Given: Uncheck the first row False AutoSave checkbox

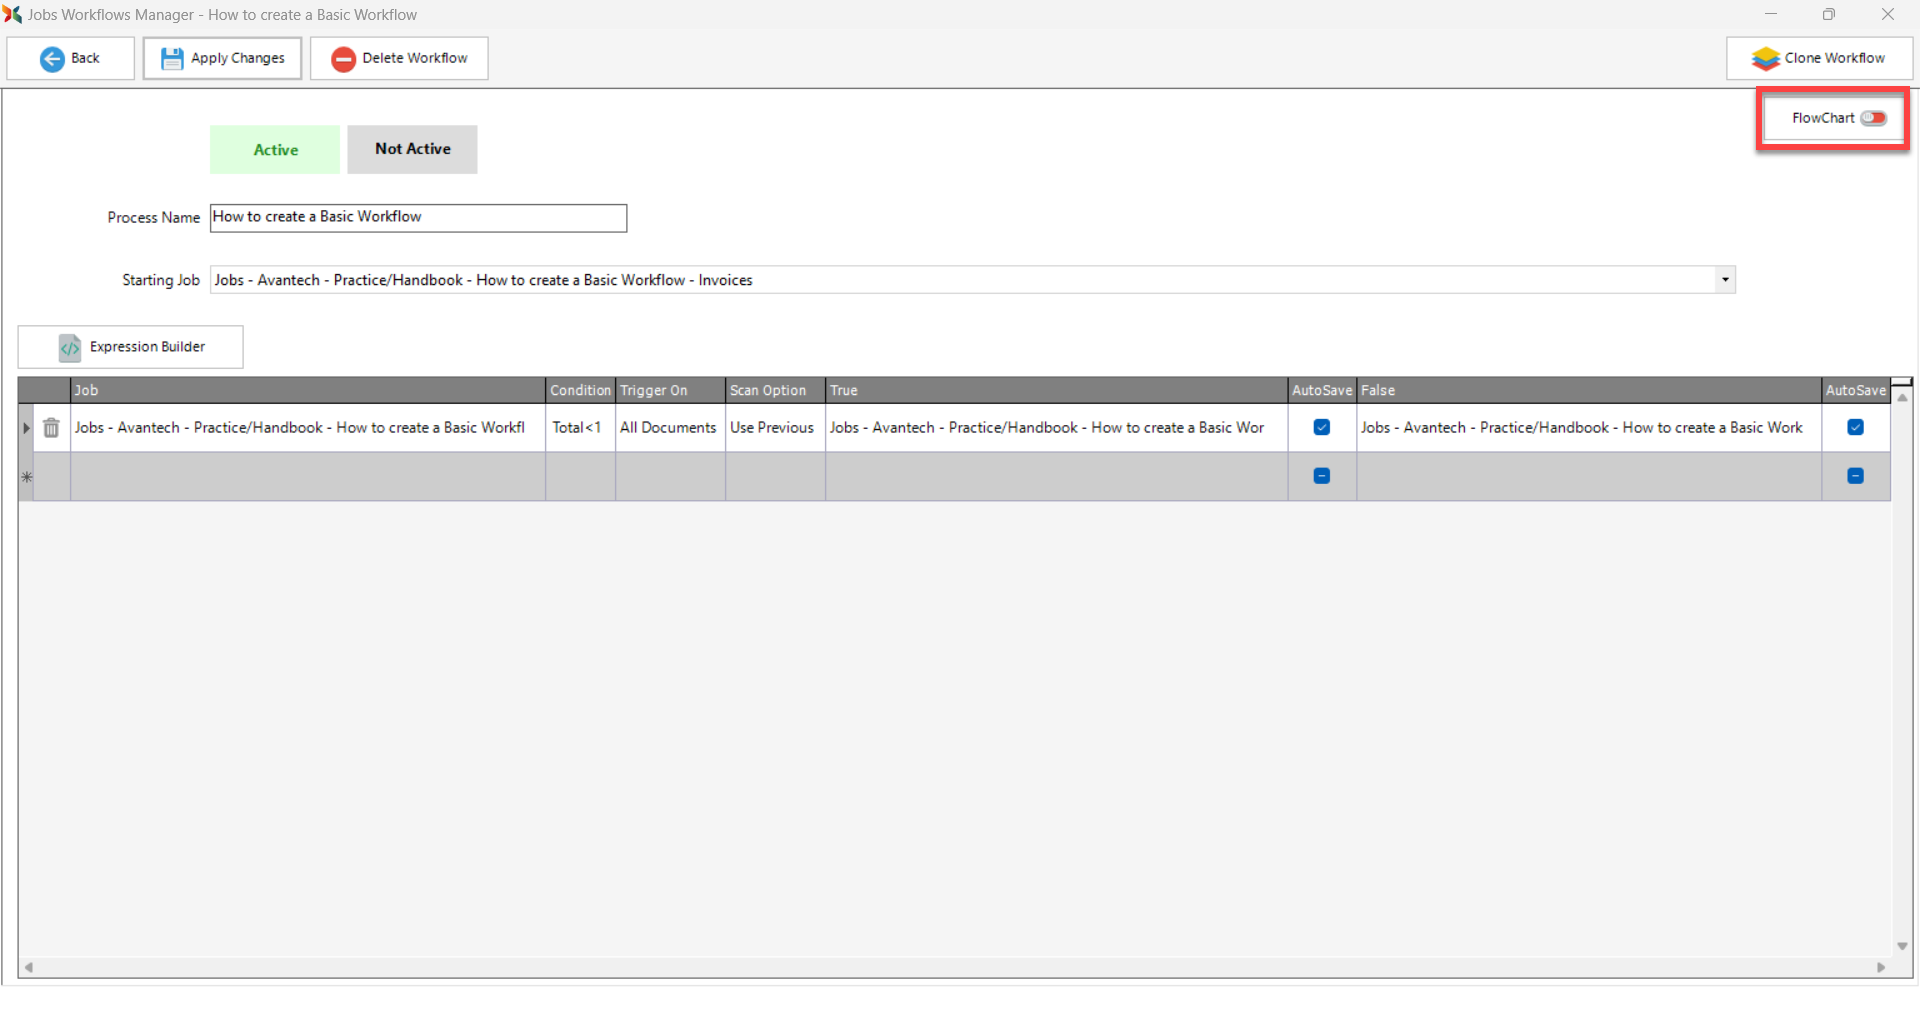Looking at the screenshot, I should pos(1855,428).
